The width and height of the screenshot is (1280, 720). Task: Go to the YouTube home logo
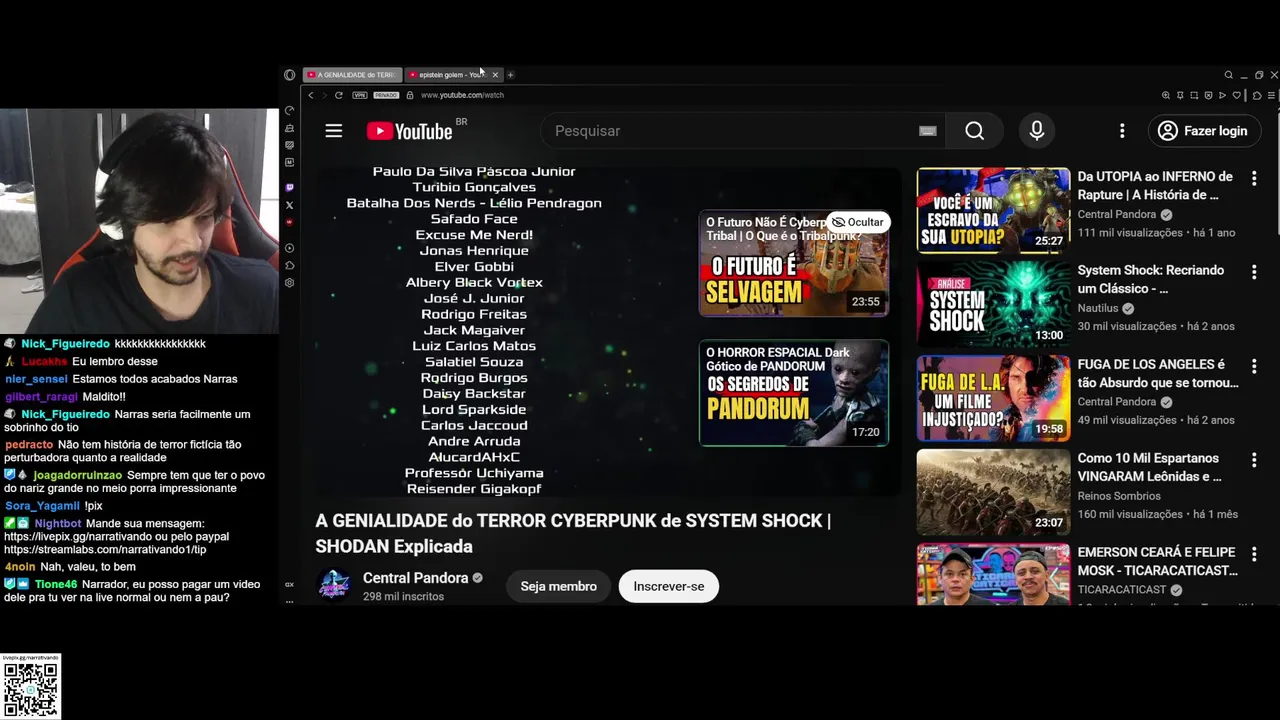[409, 131]
